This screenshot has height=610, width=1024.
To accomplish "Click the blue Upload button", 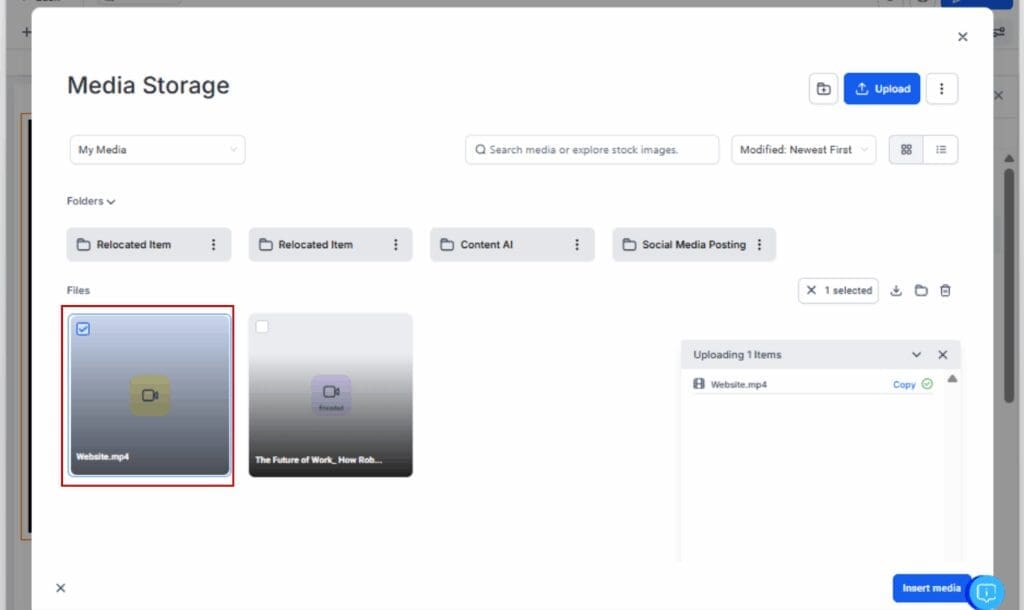I will click(x=881, y=89).
